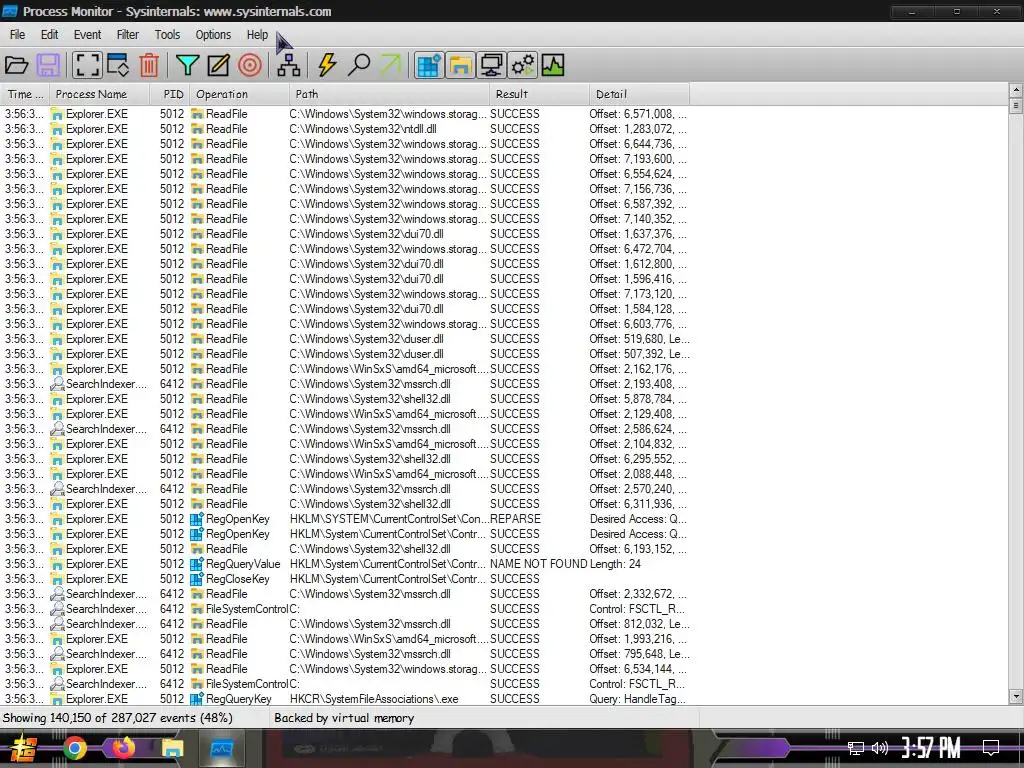Click Offset: 5,878,784 shell32.dll detail
The height and width of the screenshot is (768, 1024).
[638, 399]
